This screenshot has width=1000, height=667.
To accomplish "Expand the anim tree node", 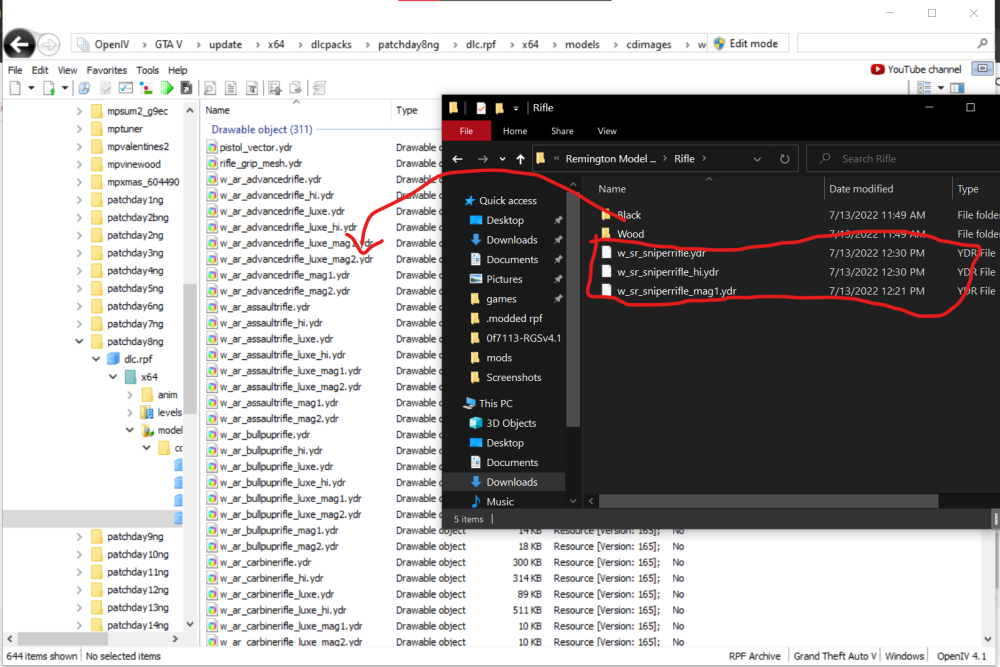I will (x=130, y=395).
